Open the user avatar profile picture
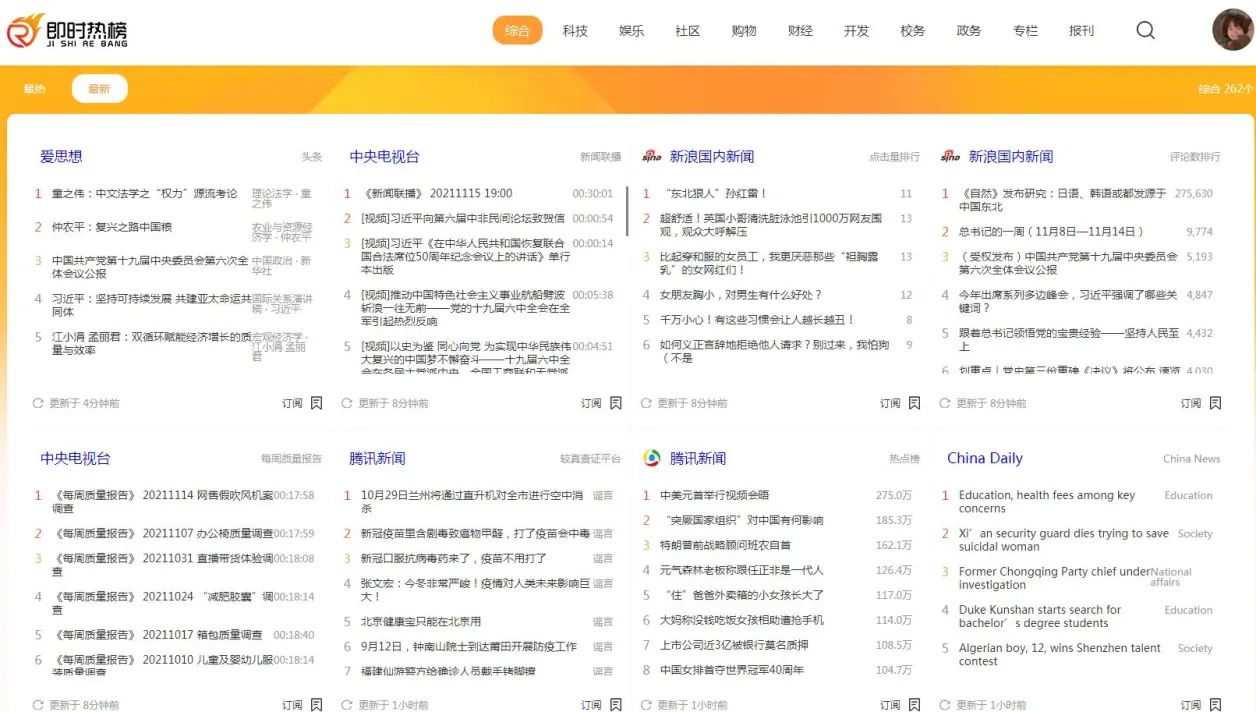Image resolution: width=1256 pixels, height=712 pixels. pyautogui.click(x=1232, y=30)
